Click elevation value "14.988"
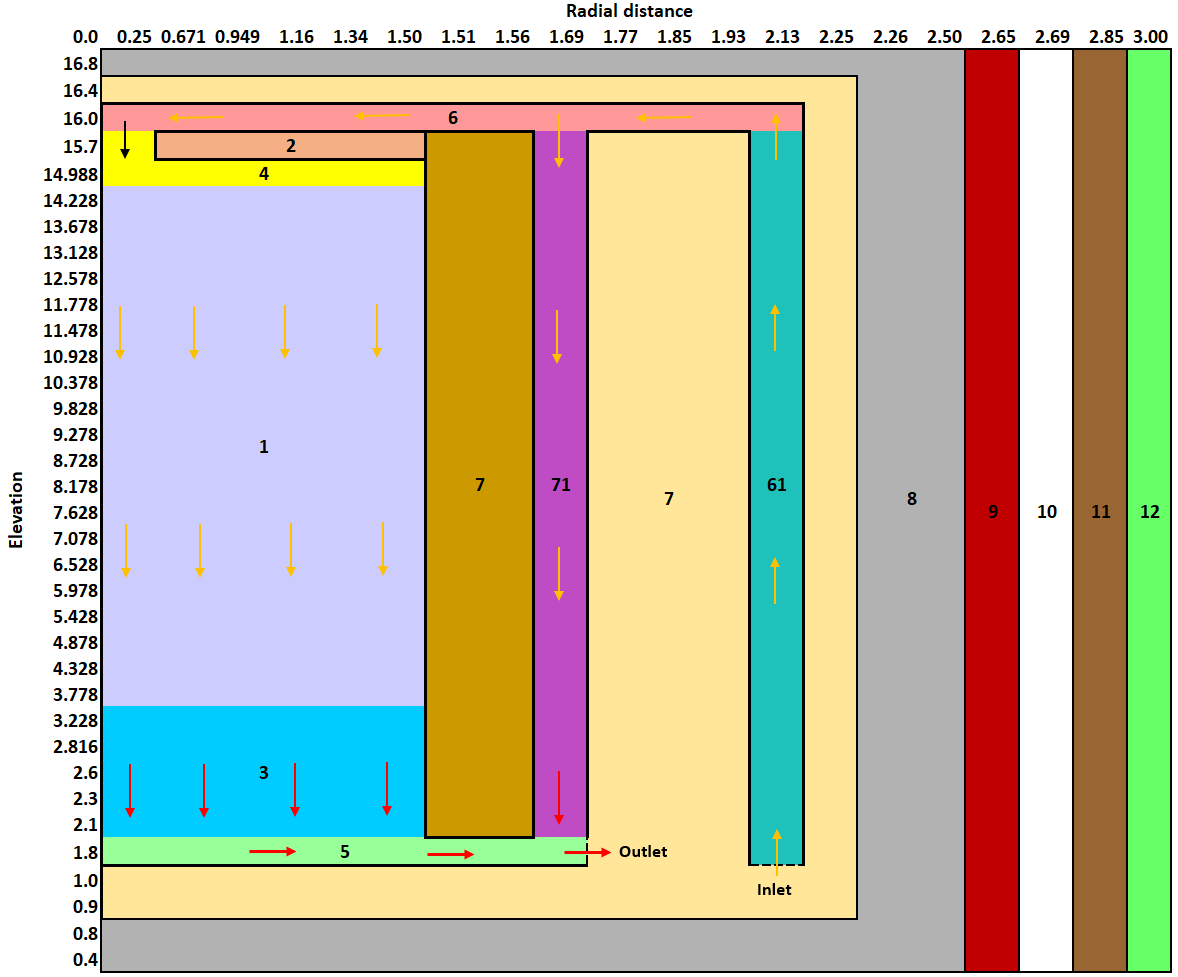 (71, 174)
